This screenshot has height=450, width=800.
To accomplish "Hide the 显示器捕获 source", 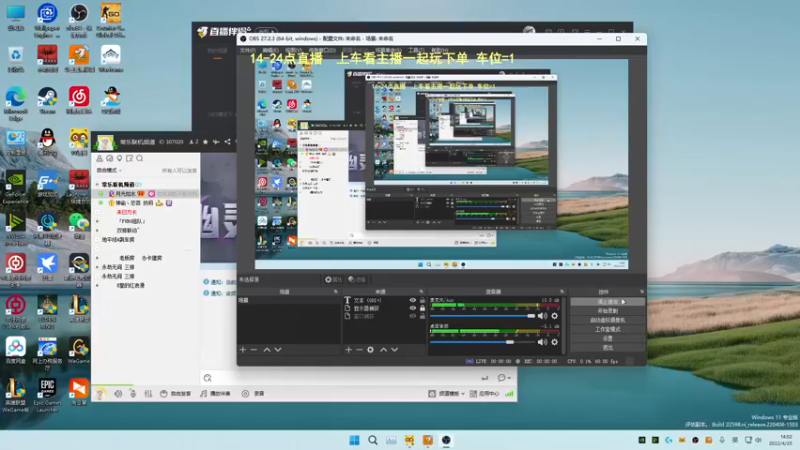I will 412,308.
